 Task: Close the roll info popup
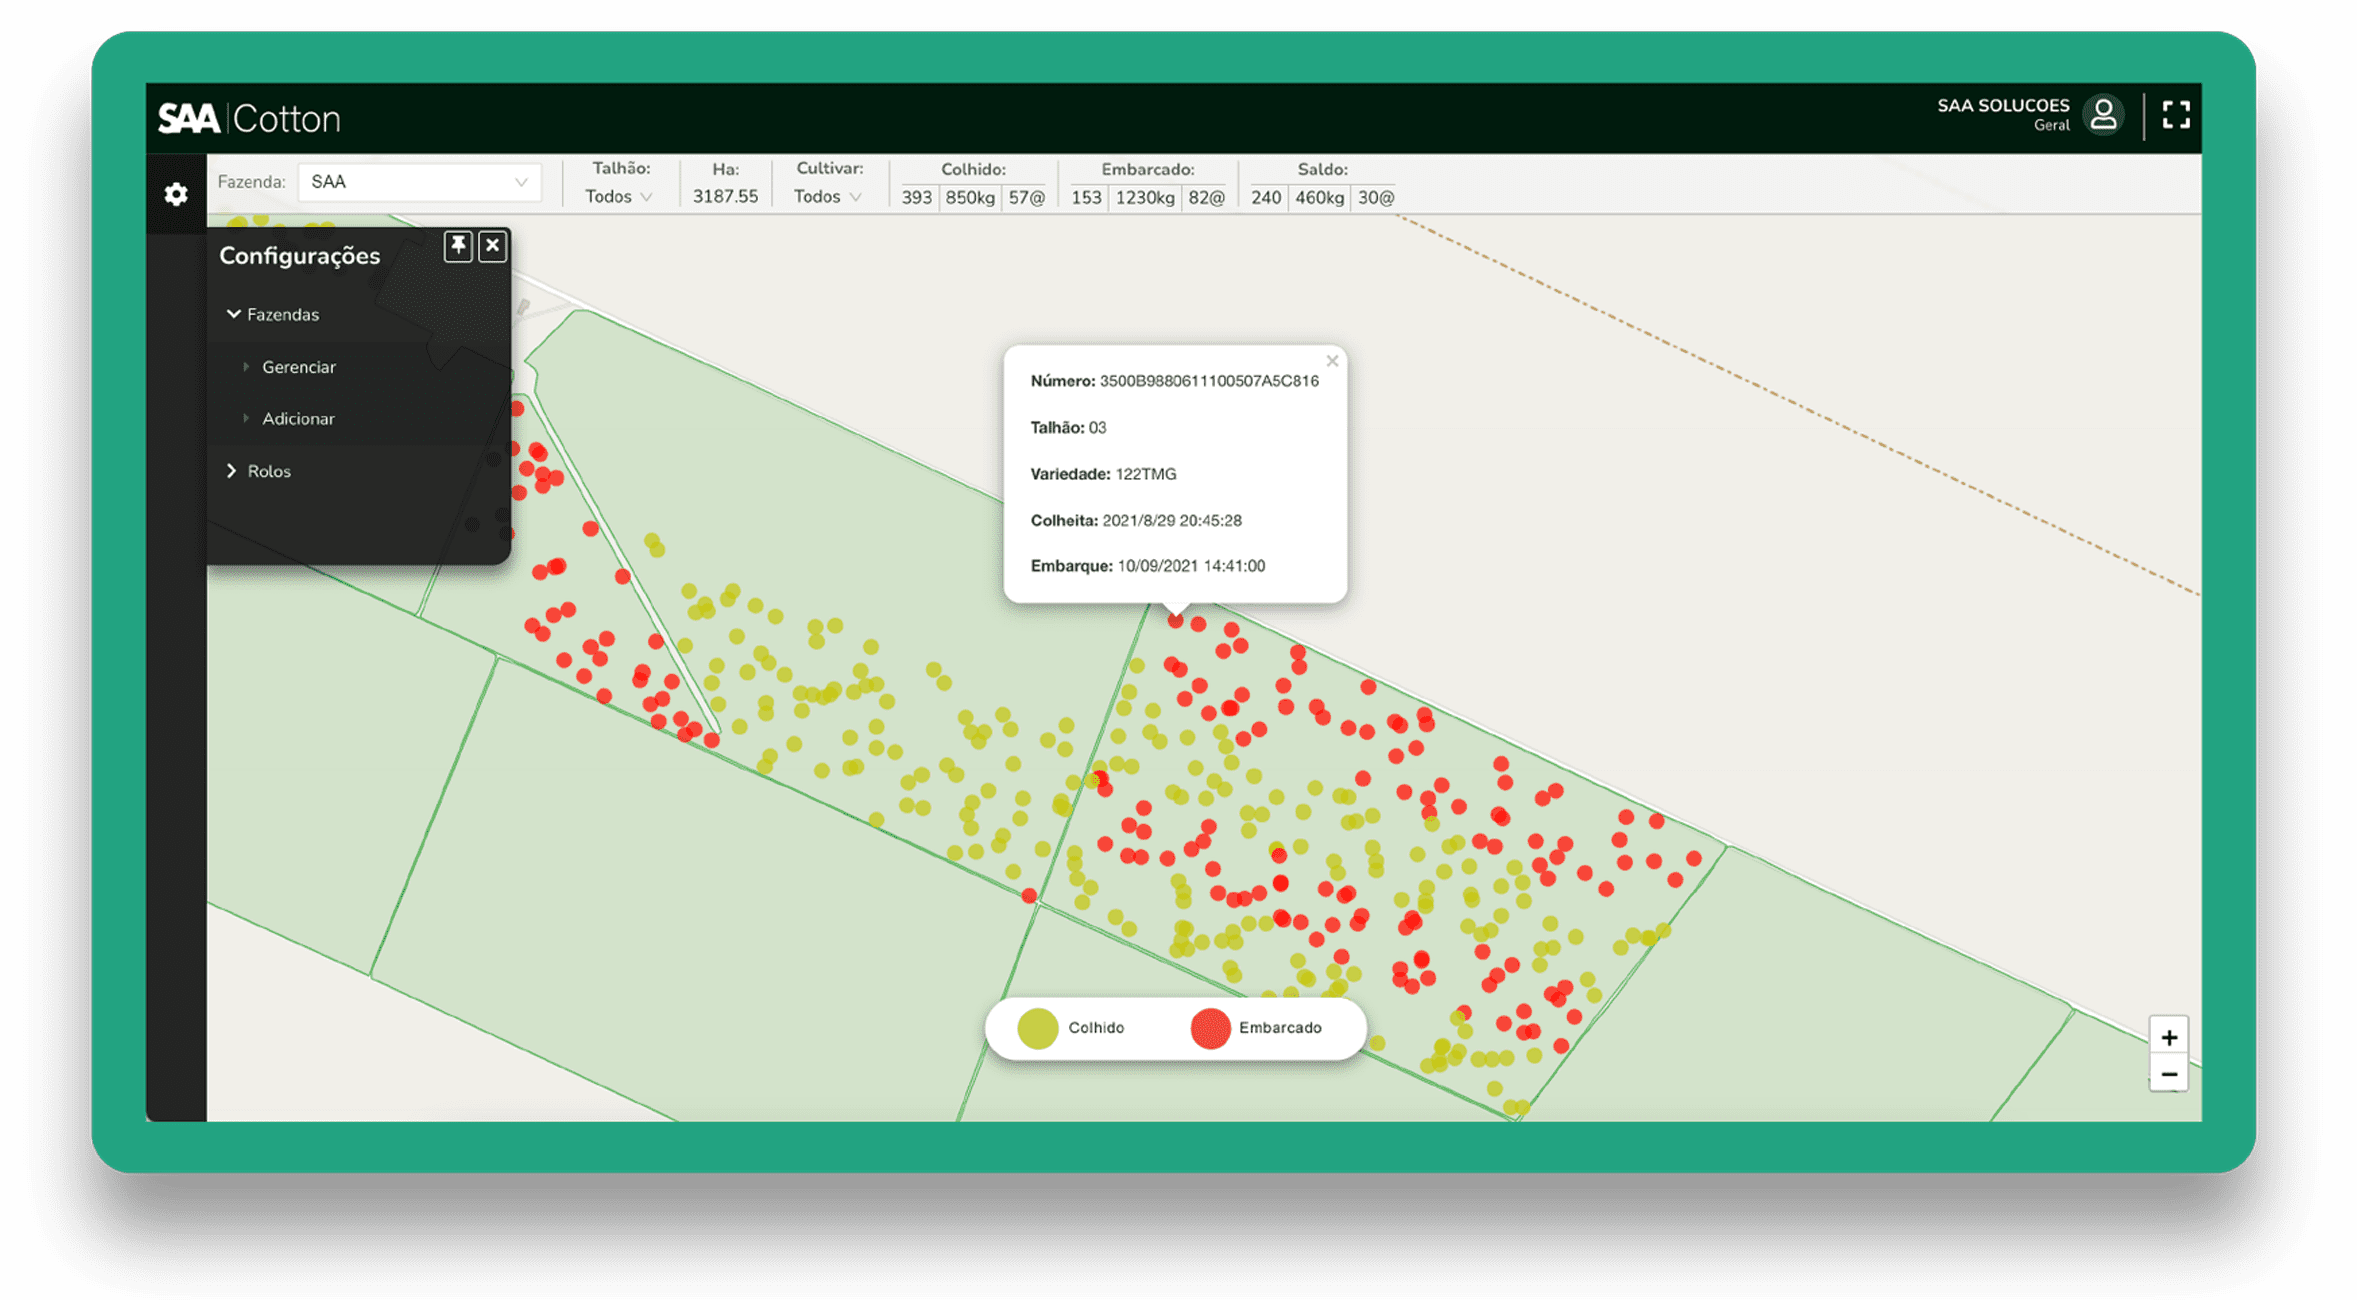click(x=1332, y=361)
